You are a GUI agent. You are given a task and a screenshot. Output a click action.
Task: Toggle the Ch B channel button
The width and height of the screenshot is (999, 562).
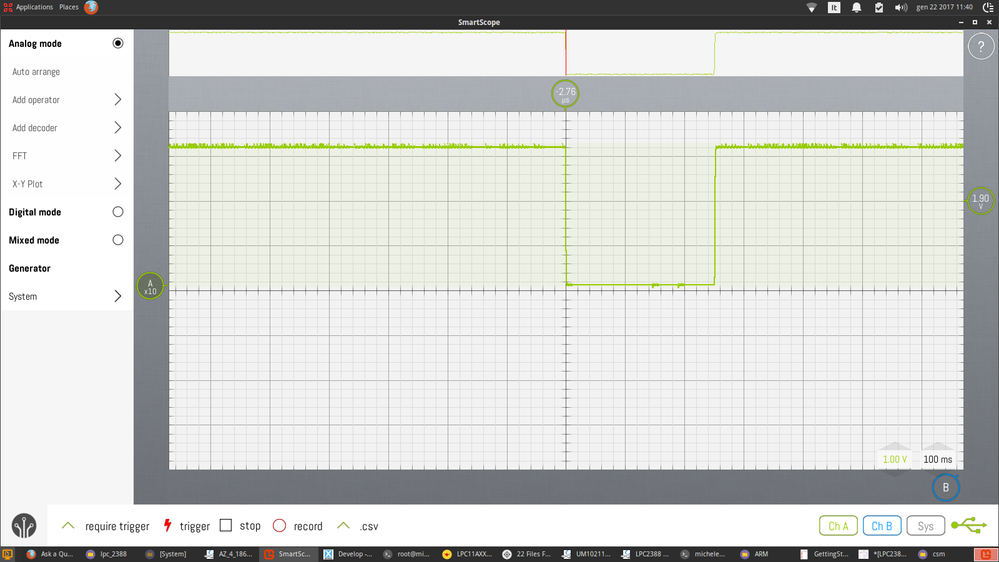click(x=882, y=526)
